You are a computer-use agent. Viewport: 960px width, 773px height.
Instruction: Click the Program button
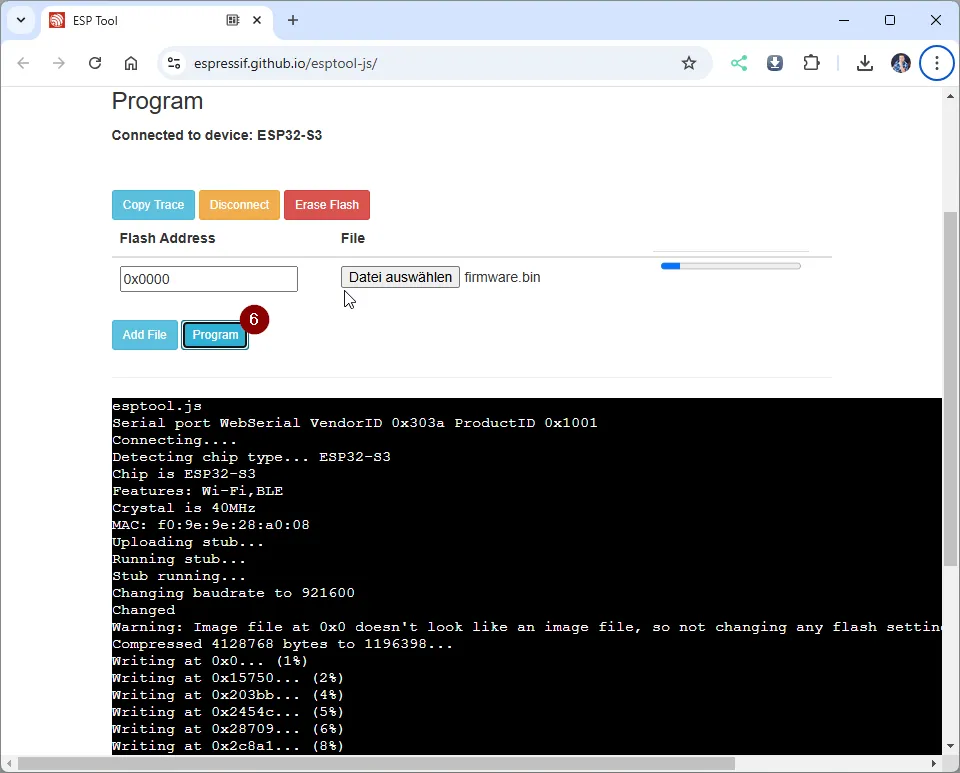coord(215,335)
